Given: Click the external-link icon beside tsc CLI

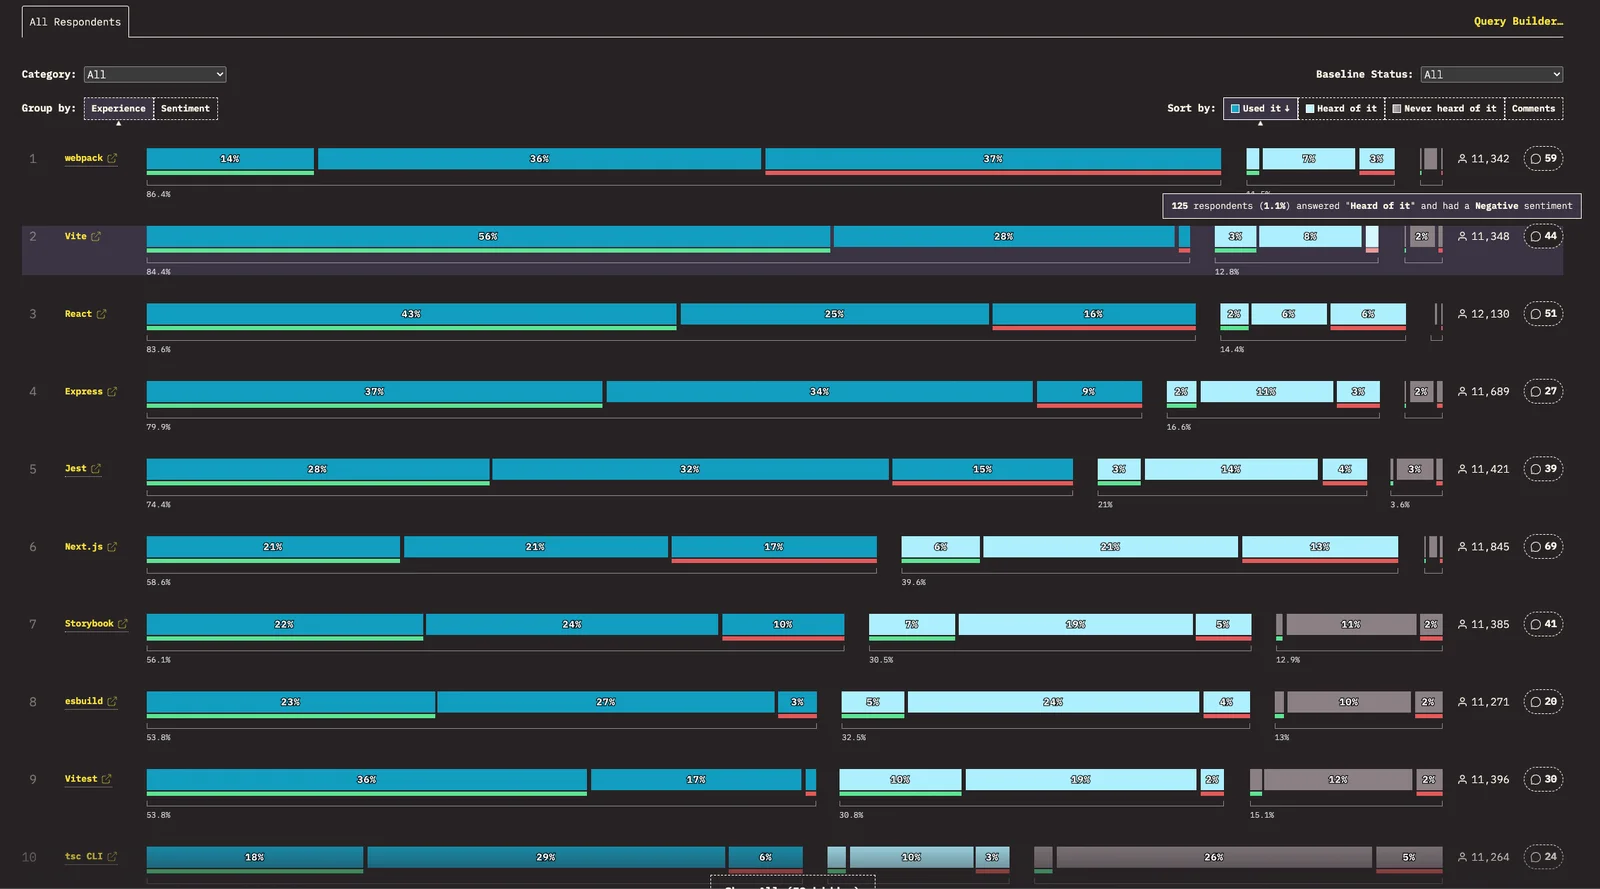Looking at the screenshot, I should pyautogui.click(x=112, y=857).
